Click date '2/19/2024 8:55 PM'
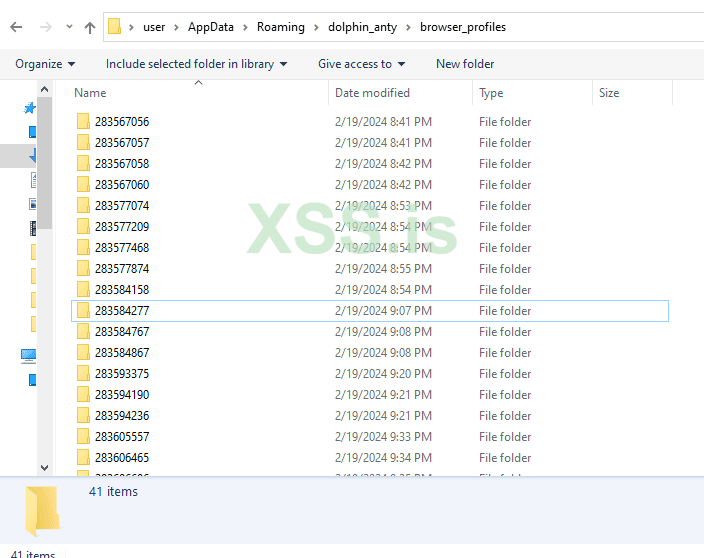 [x=383, y=268]
